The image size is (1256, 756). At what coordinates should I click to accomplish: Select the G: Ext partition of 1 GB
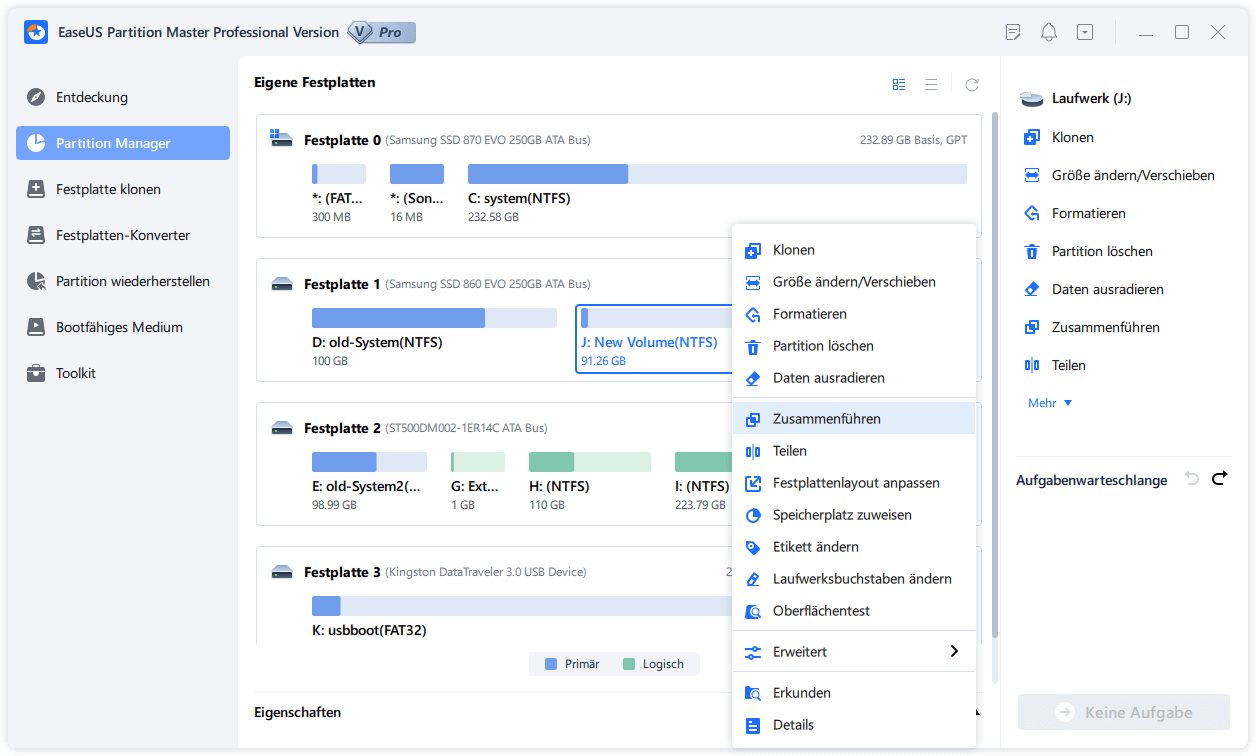478,482
